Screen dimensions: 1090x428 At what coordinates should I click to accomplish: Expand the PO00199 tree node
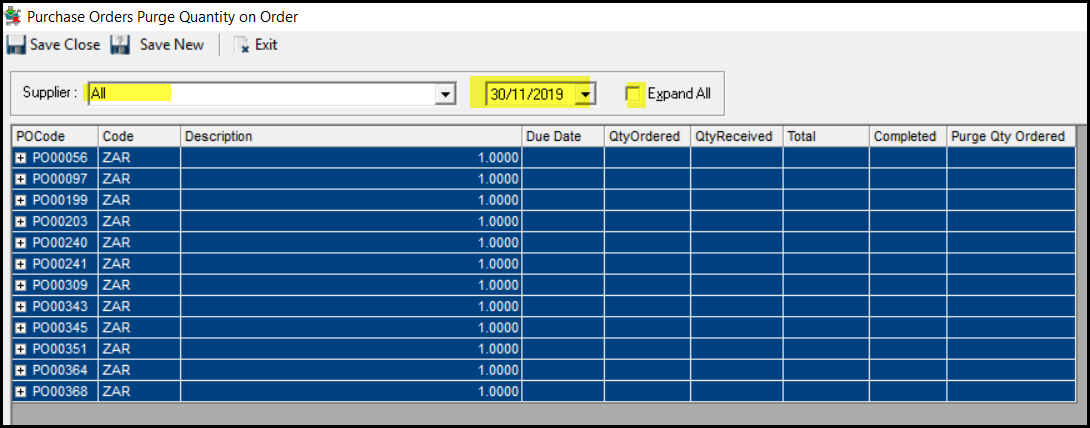click(21, 199)
